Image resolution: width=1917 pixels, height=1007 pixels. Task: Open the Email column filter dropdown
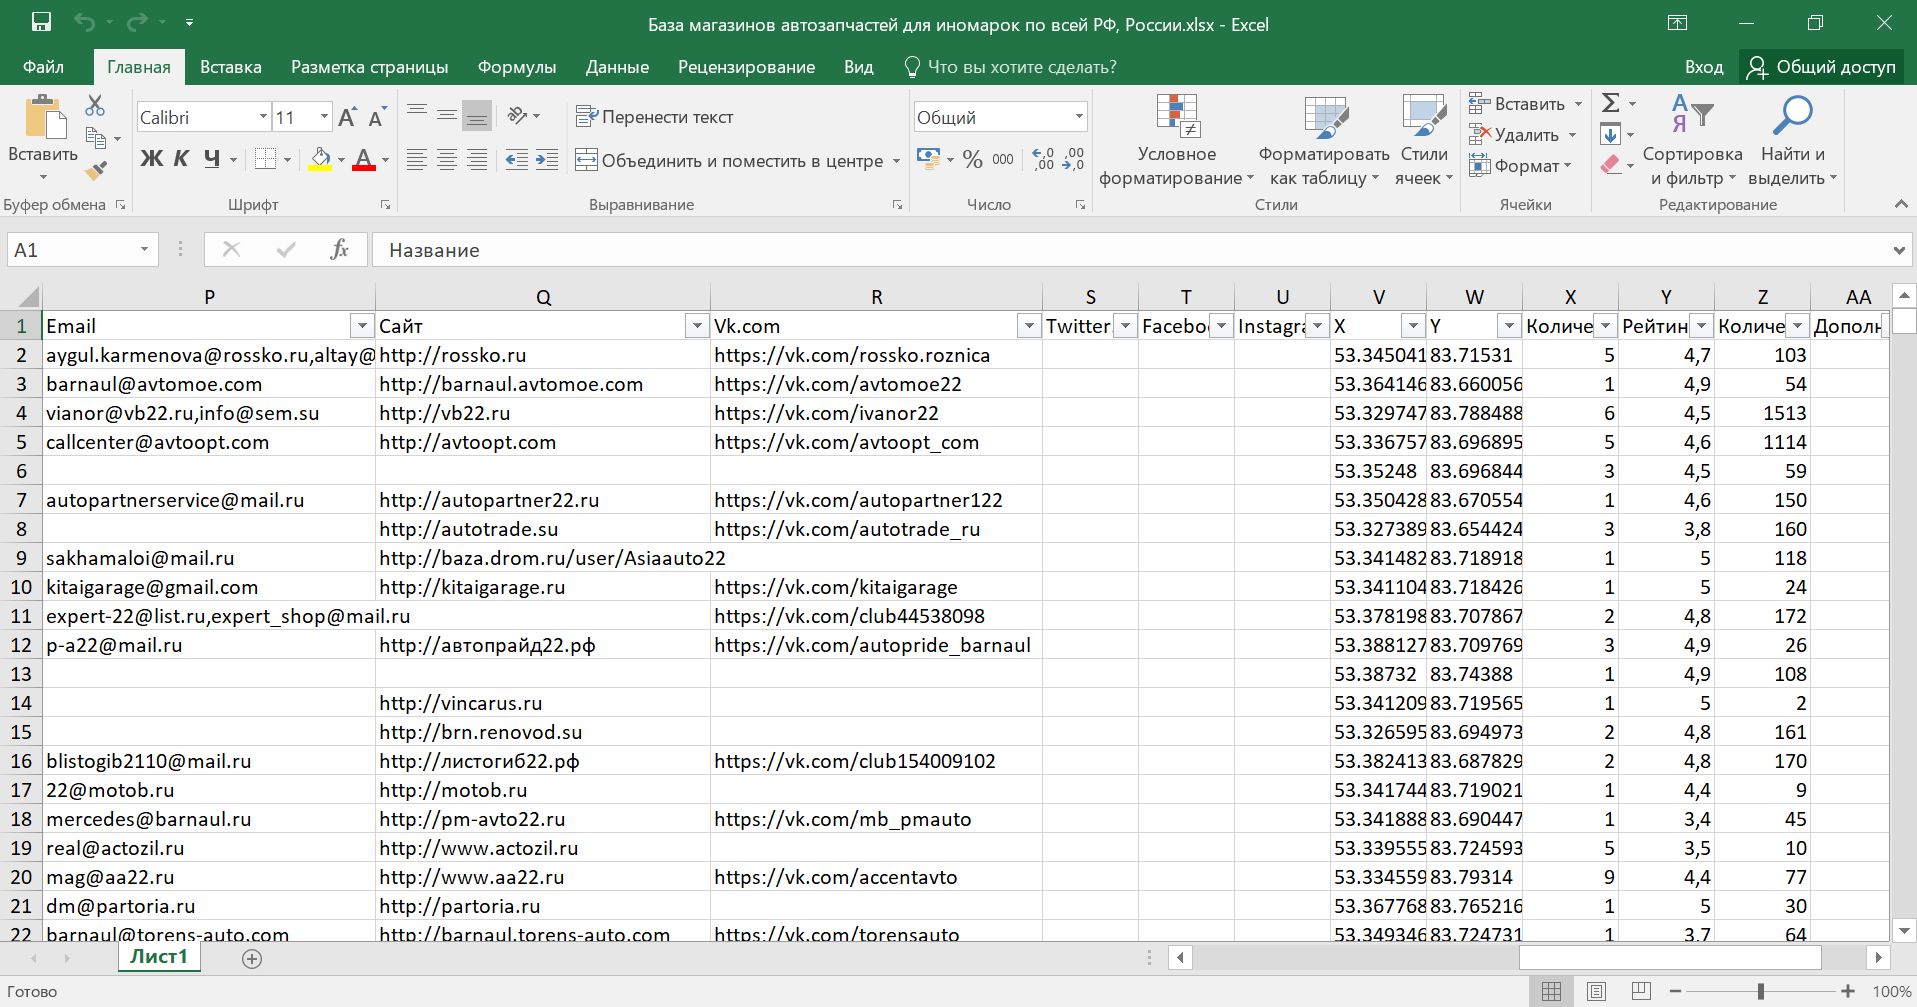361,326
